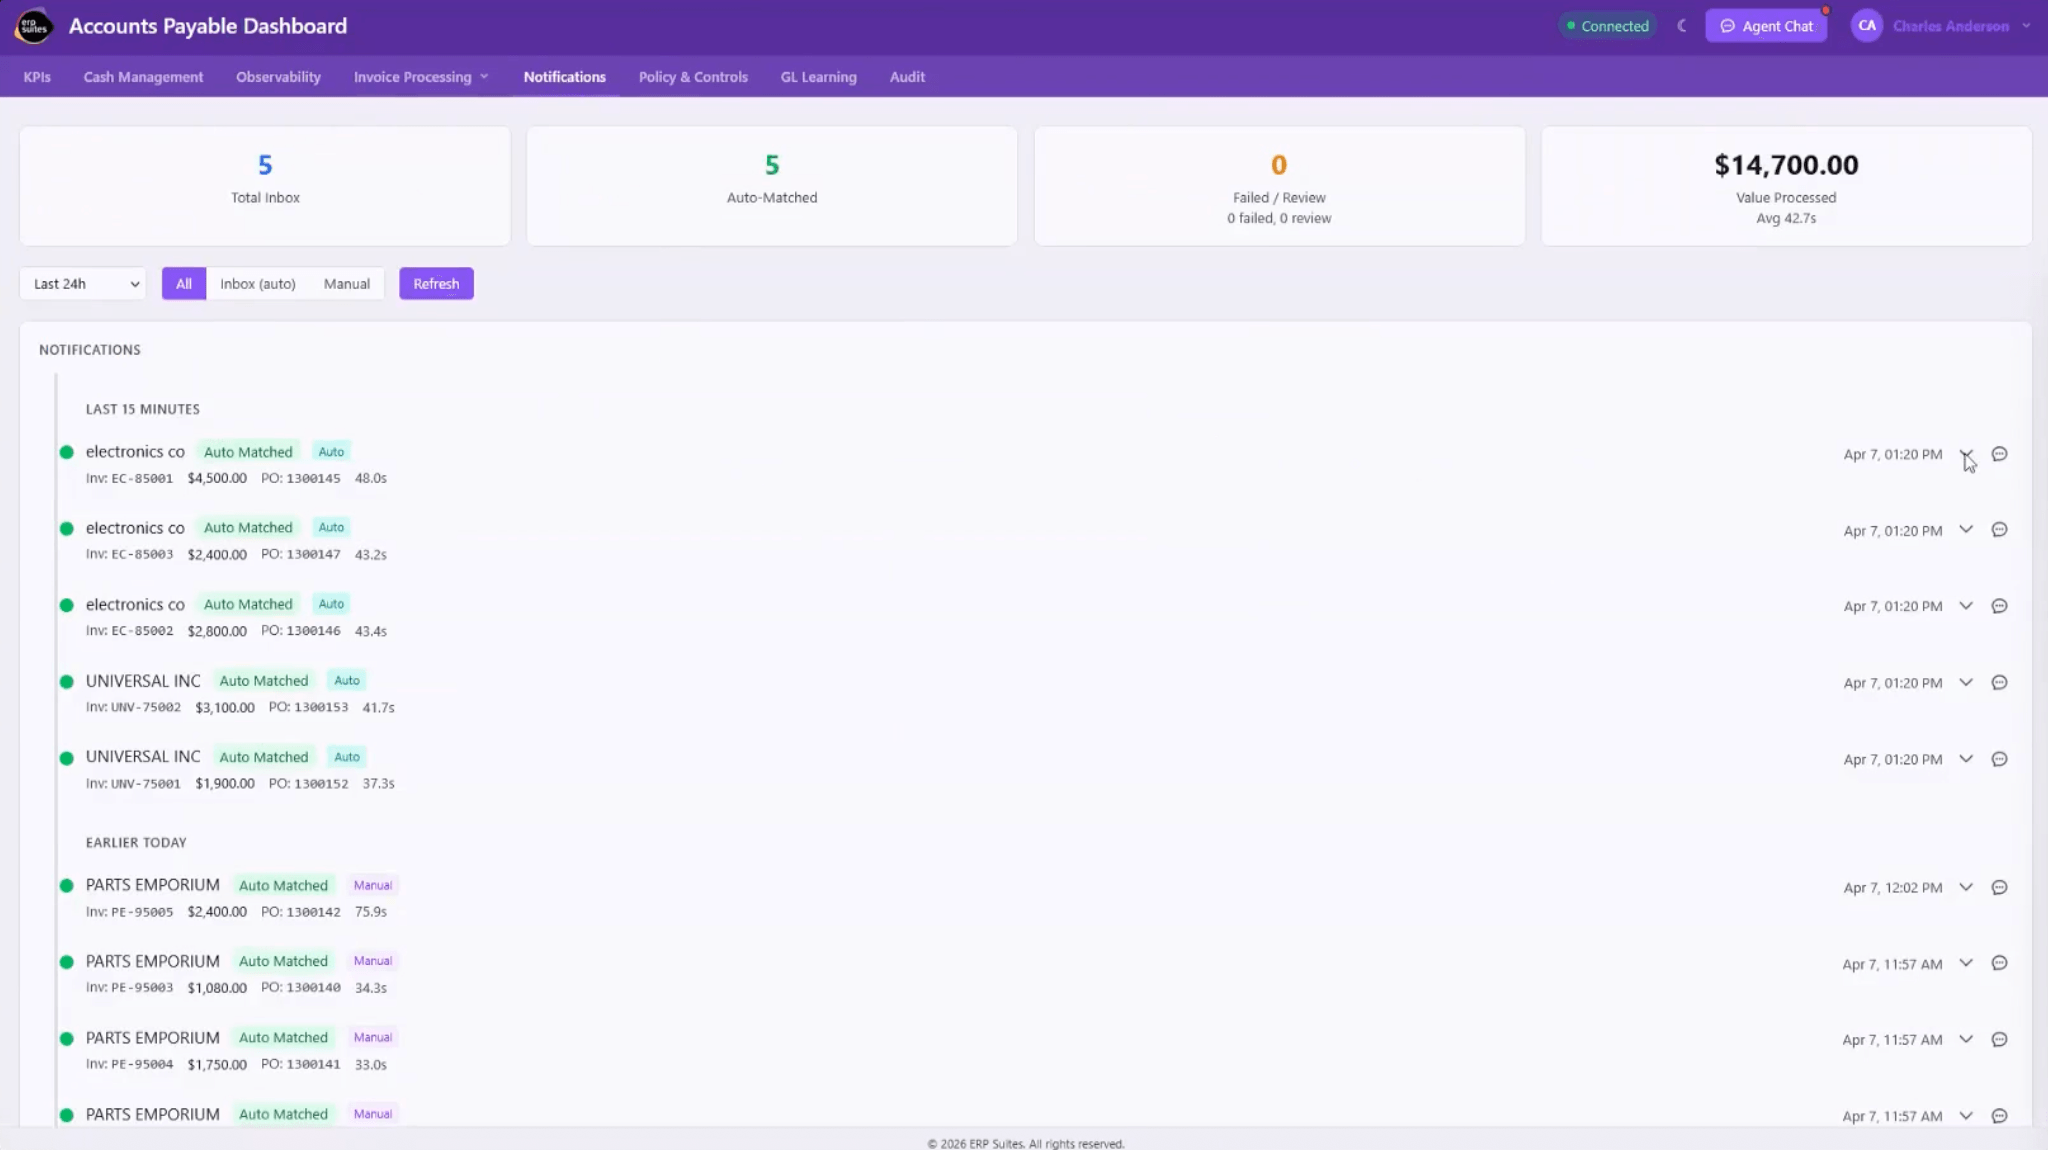Click the Auto tag on EC-85003 row
The width and height of the screenshot is (2048, 1150).
coord(331,528)
